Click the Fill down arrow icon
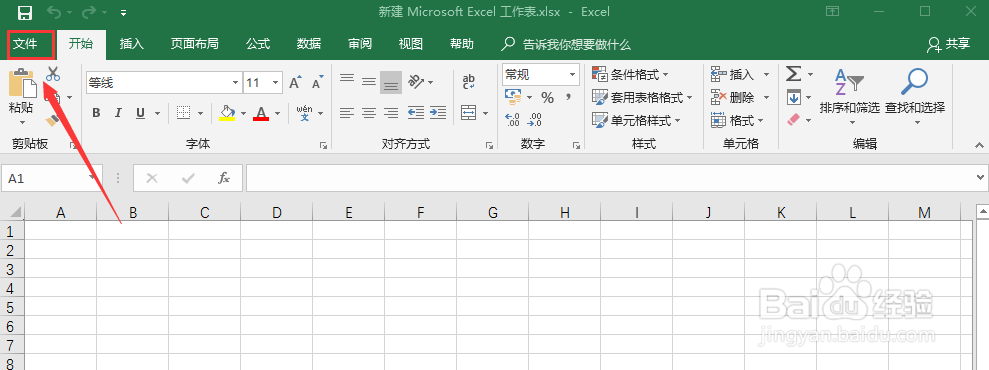 pyautogui.click(x=793, y=98)
